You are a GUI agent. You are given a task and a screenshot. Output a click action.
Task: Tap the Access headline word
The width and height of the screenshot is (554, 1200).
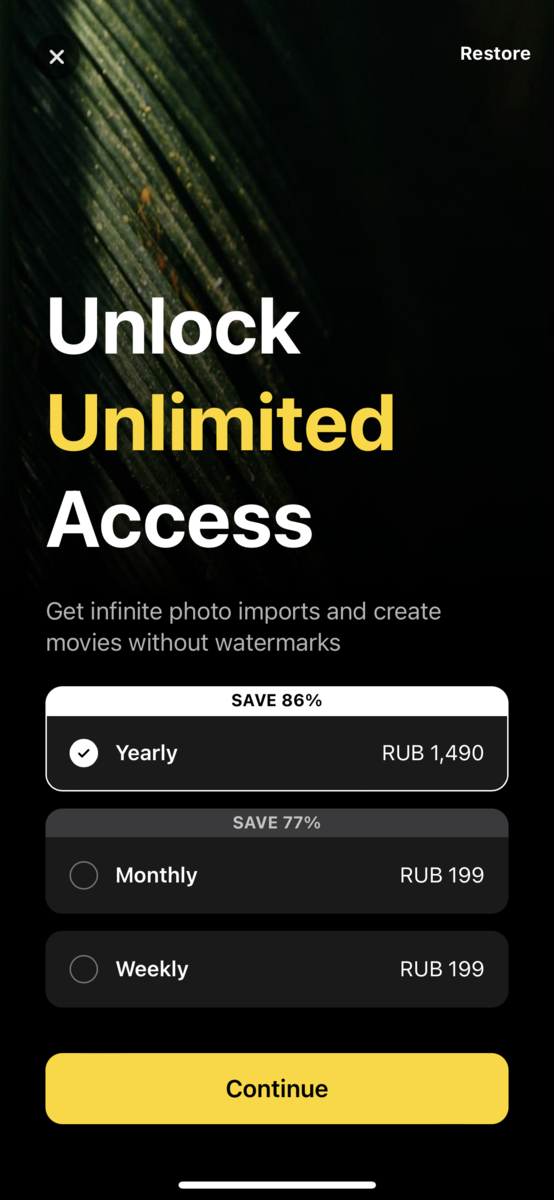coord(179,519)
